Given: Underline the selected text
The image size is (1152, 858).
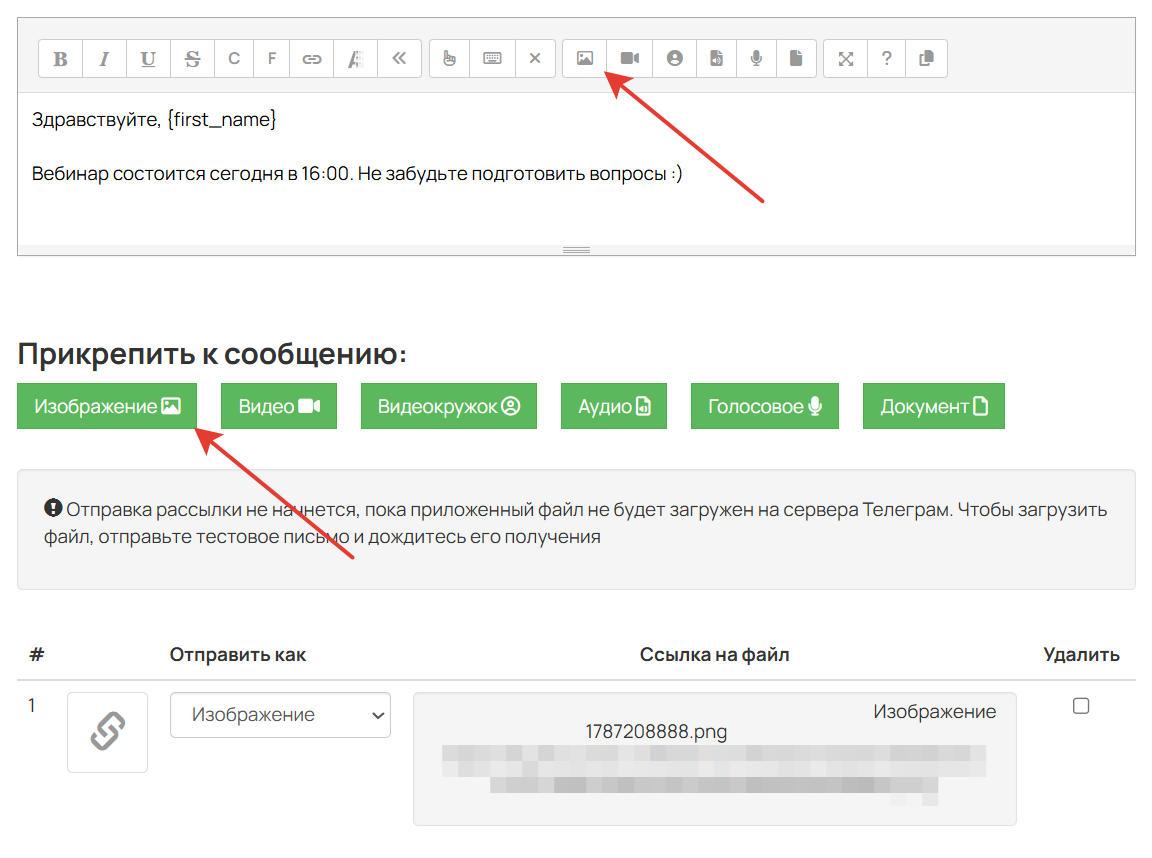Looking at the screenshot, I should click(x=148, y=59).
